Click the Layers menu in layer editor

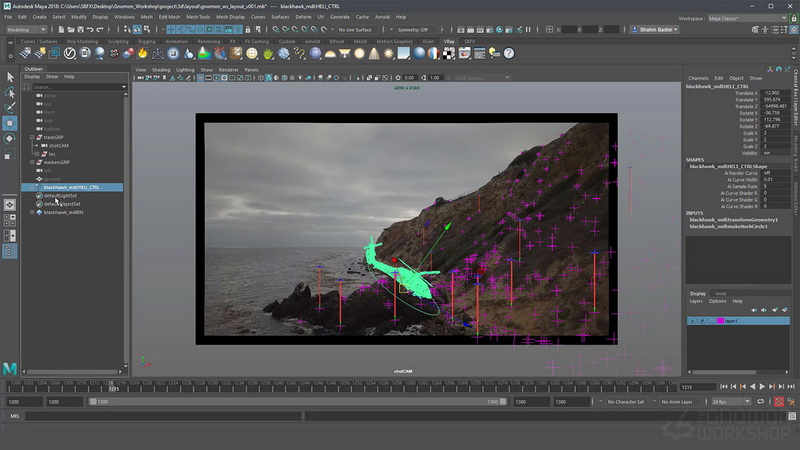(696, 301)
